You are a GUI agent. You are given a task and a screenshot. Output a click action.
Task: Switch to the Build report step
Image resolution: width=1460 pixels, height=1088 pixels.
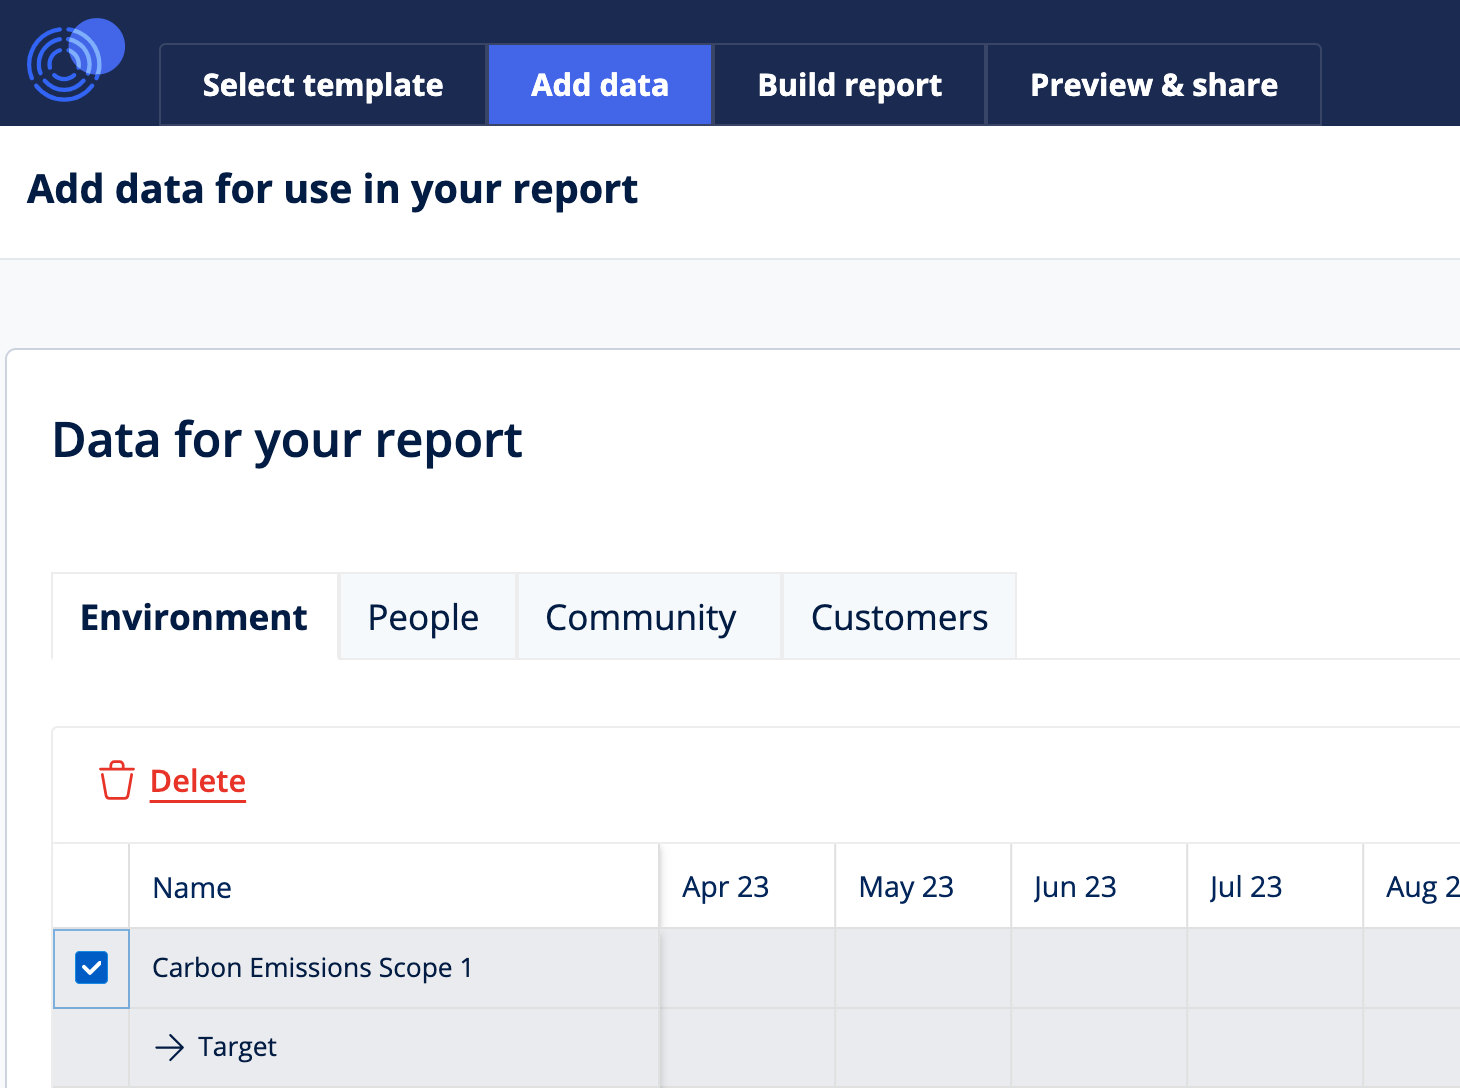[x=849, y=84]
